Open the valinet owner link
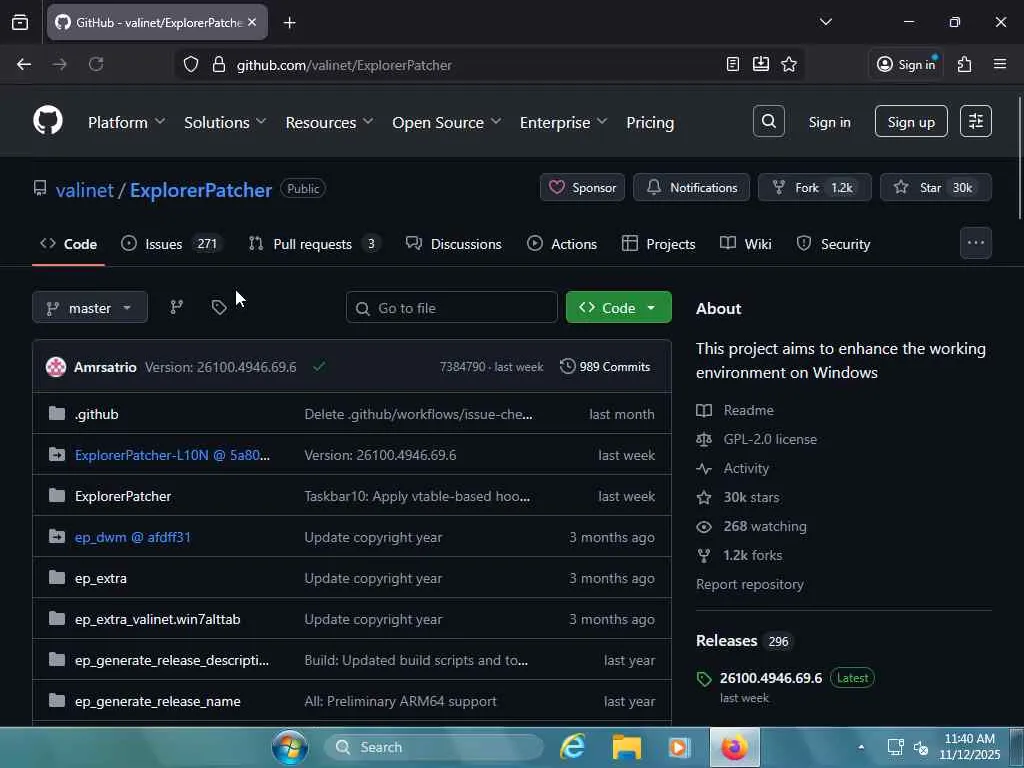1024x768 pixels. 84,190
